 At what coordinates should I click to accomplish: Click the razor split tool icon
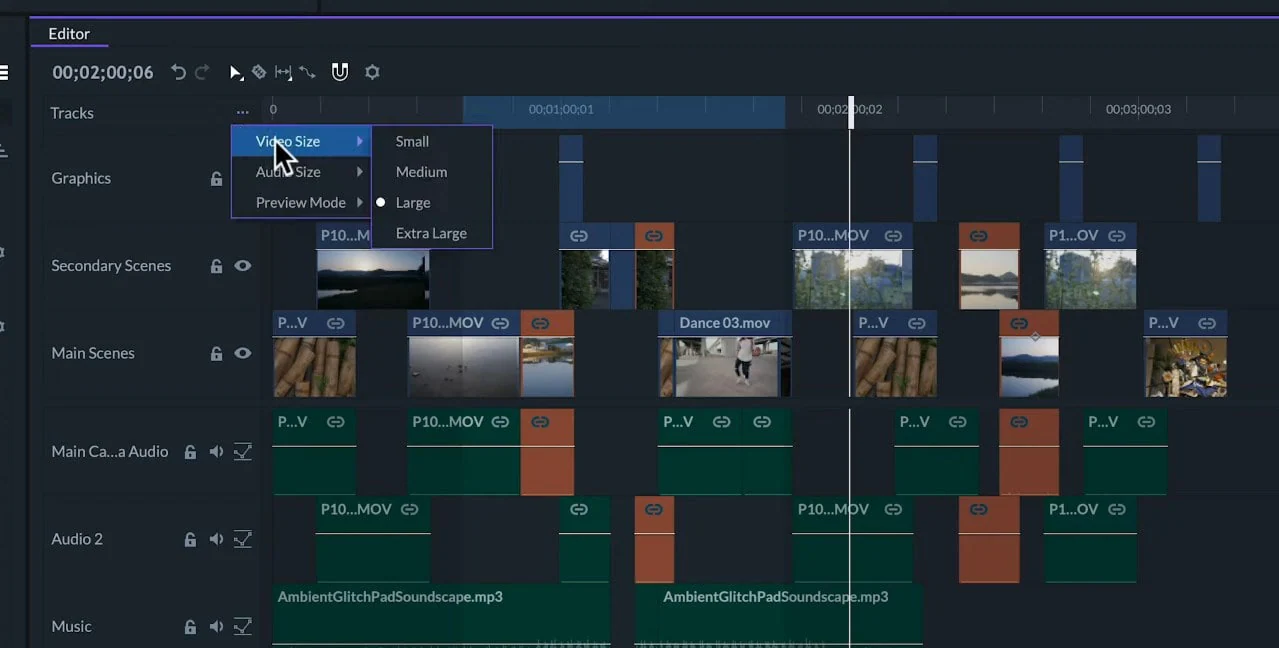coord(259,72)
